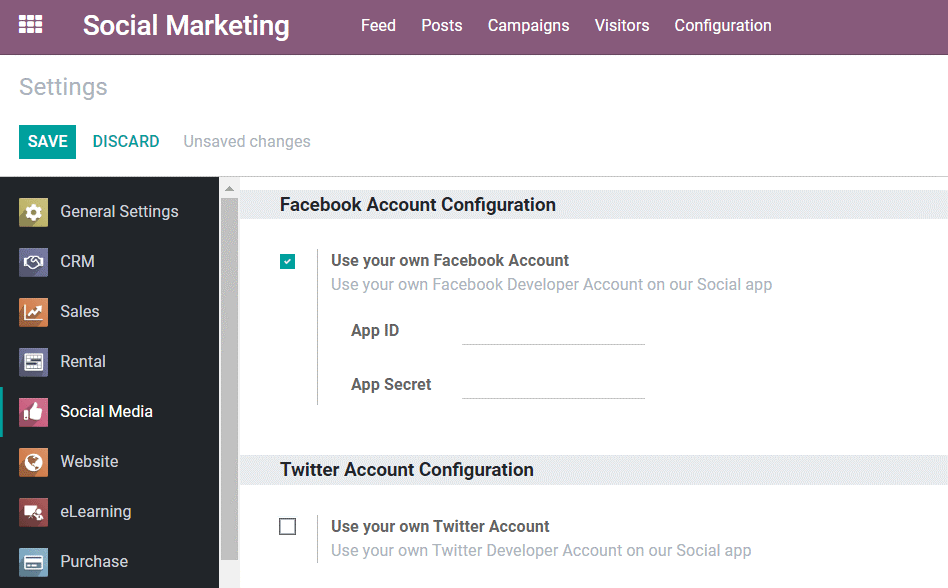
Task: Uncheck Use your own Facebook Account
Action: tap(287, 261)
